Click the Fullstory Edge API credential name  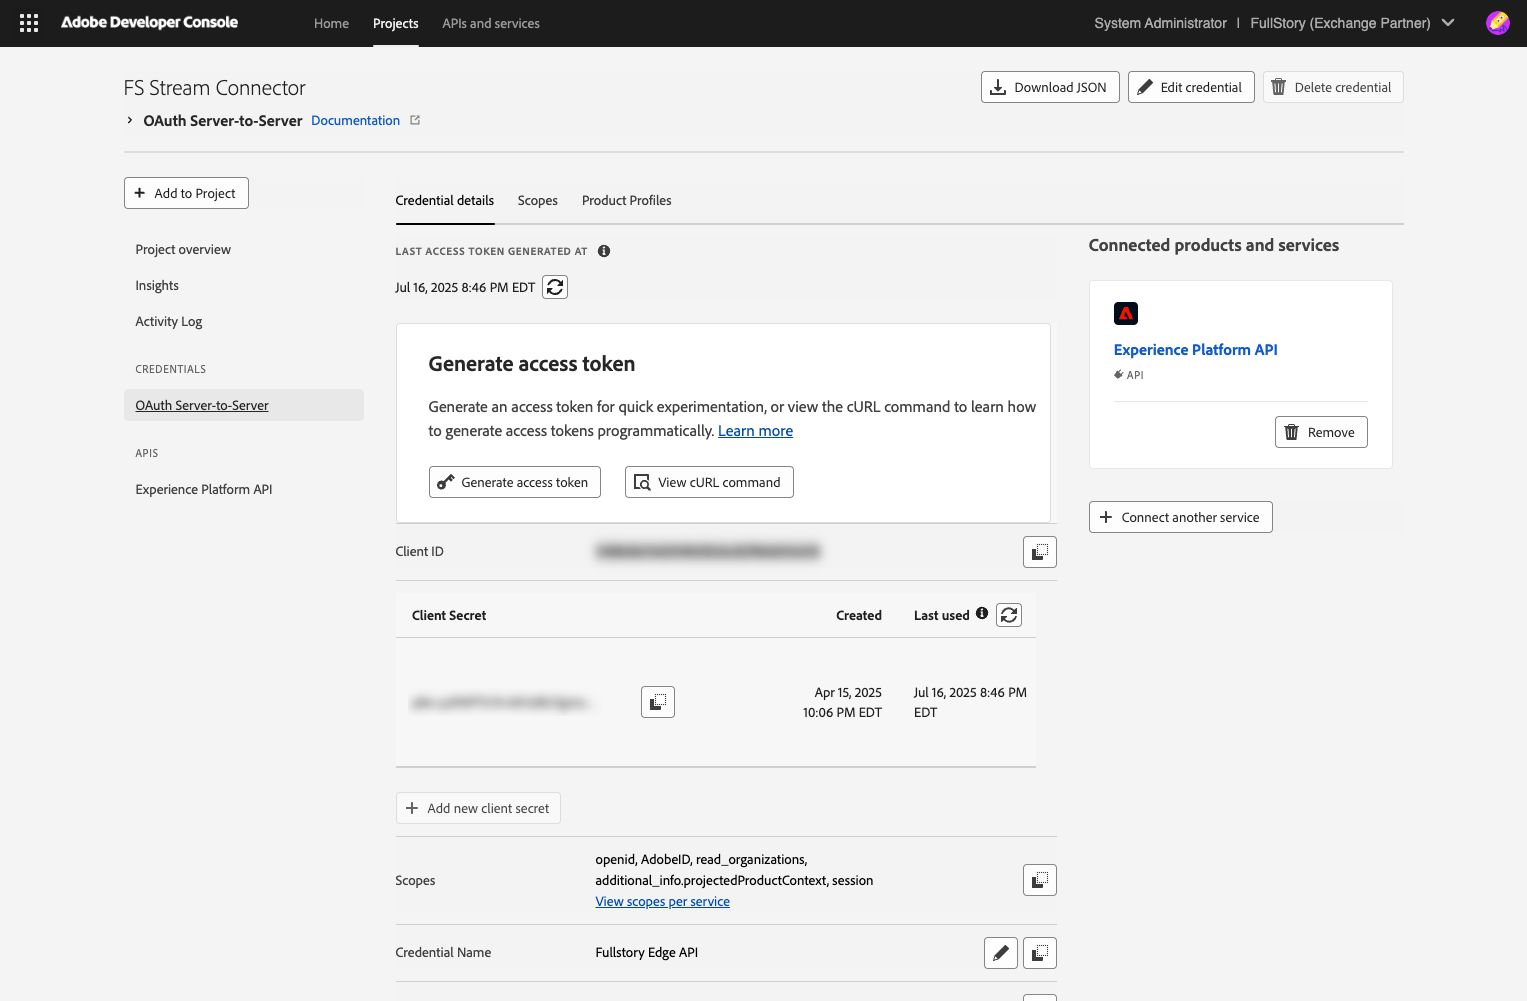[647, 952]
